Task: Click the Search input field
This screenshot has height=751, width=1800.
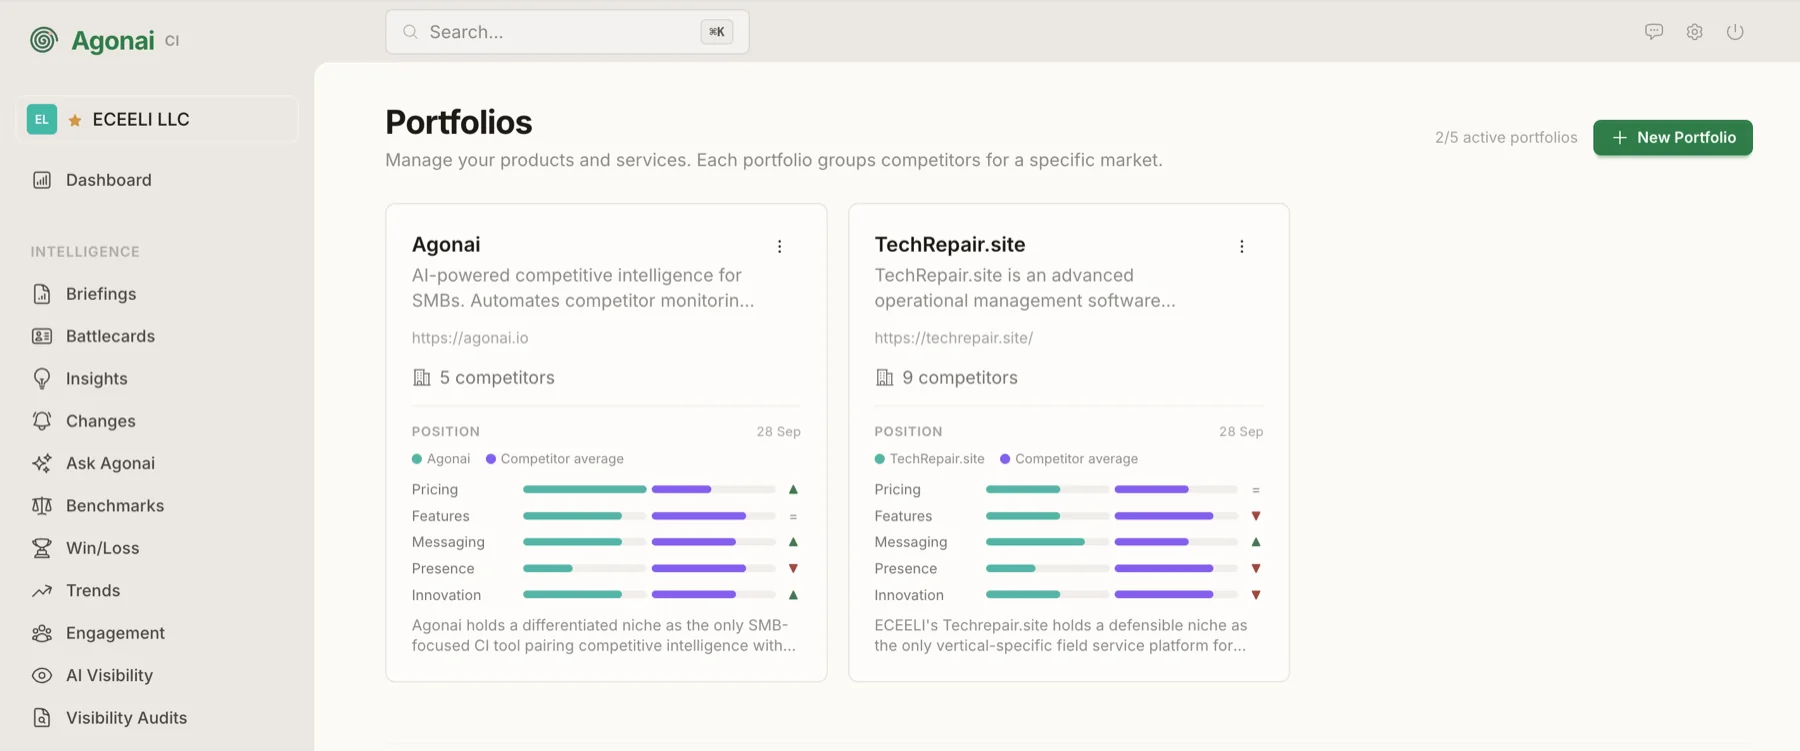Action: tap(567, 32)
